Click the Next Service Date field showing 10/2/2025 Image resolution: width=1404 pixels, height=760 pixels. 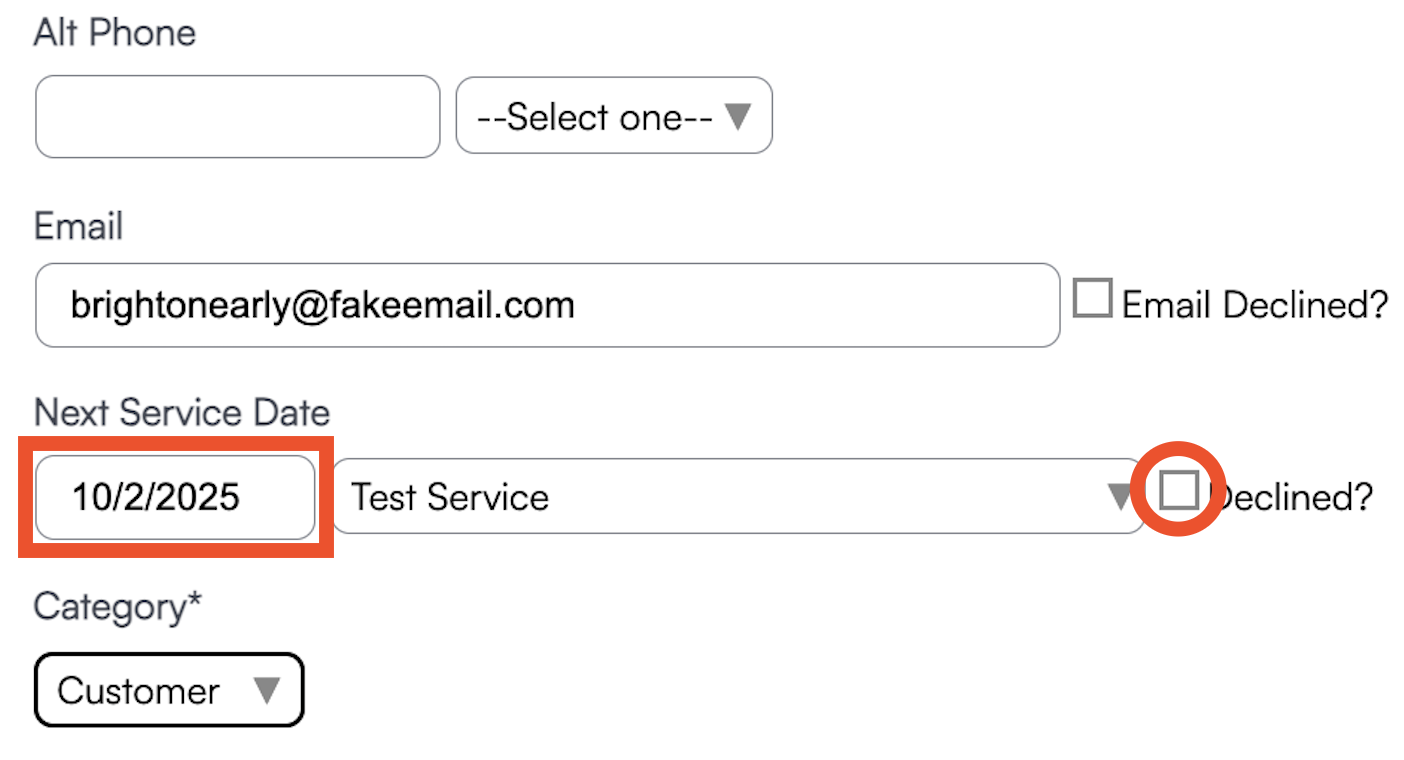click(175, 497)
